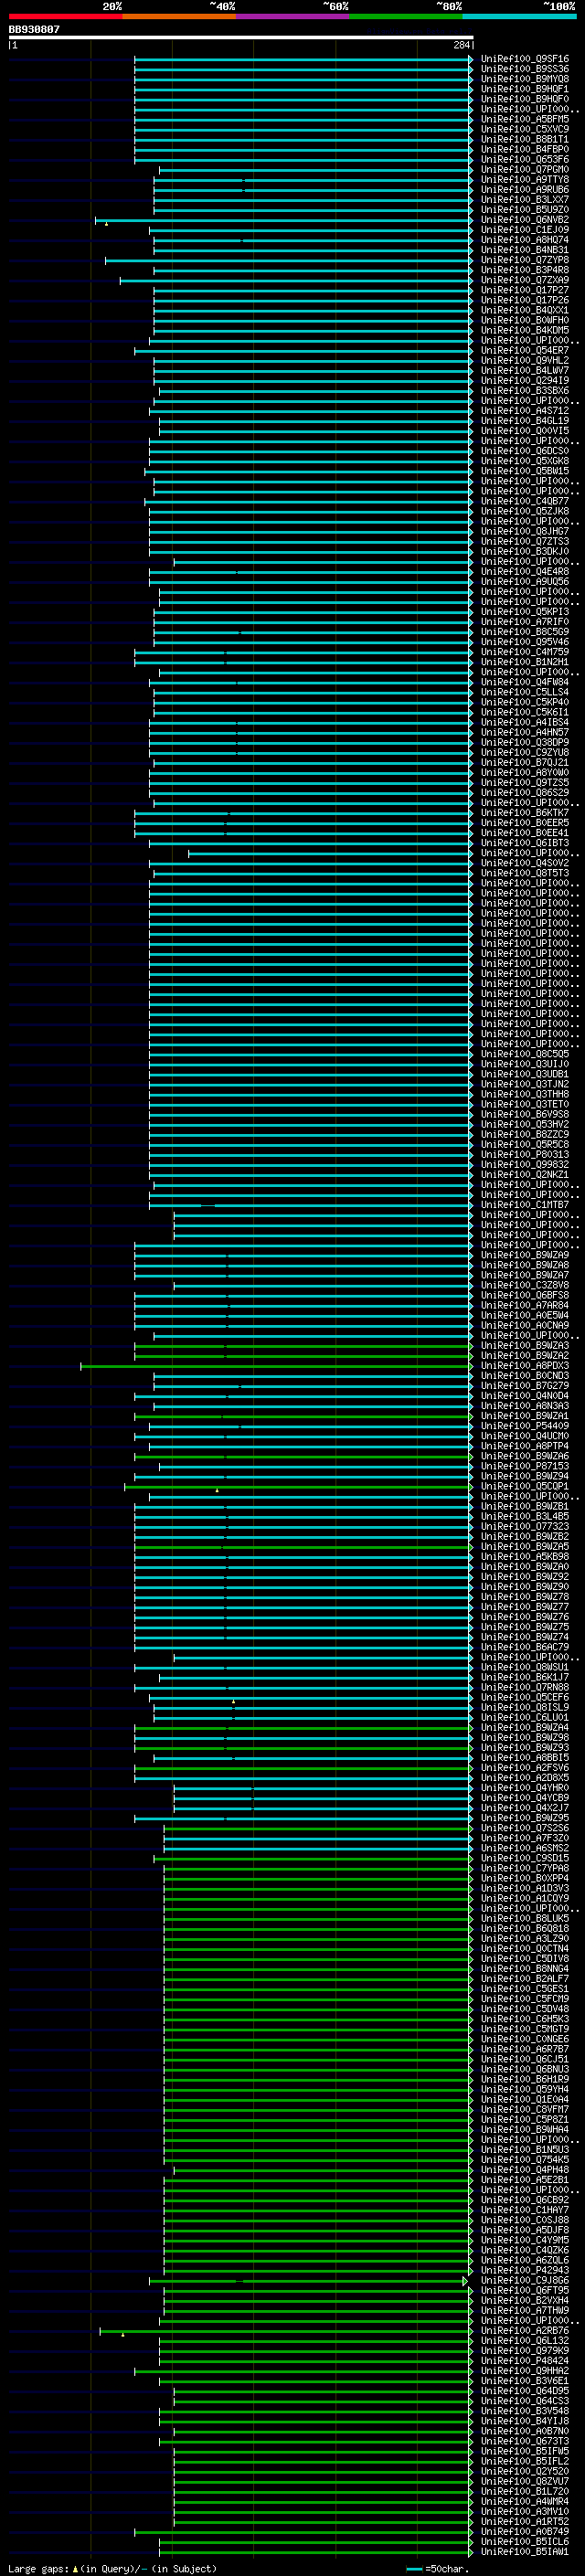Click the red ~20% identity legend segment

pos(66,16)
